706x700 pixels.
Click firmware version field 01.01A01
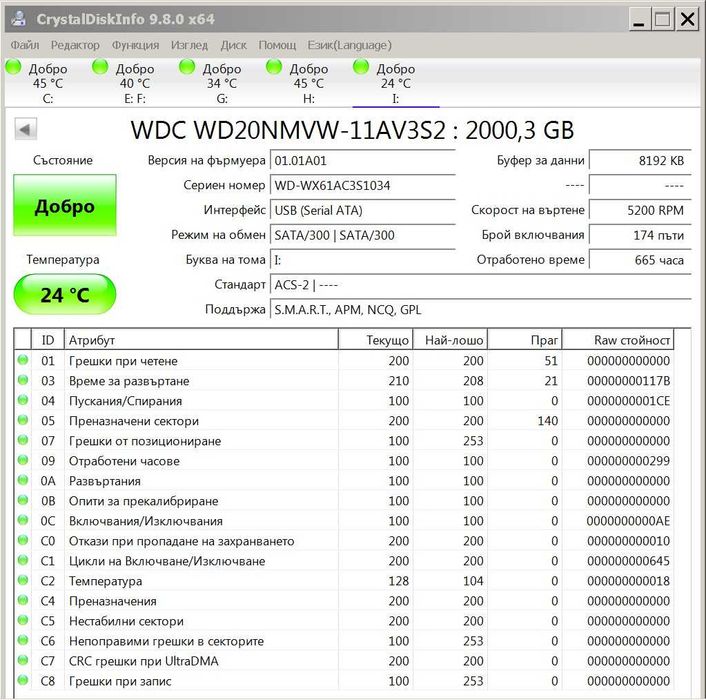pyautogui.click(x=363, y=161)
